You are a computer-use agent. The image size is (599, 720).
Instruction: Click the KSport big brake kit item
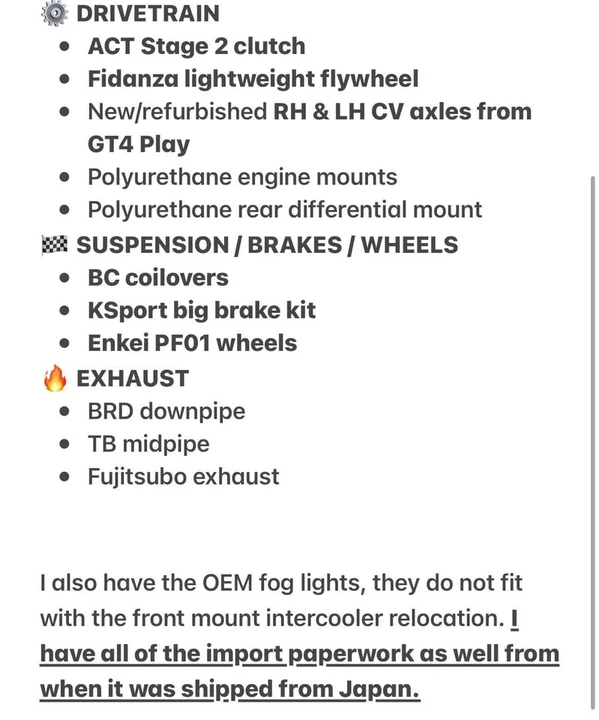(202, 311)
